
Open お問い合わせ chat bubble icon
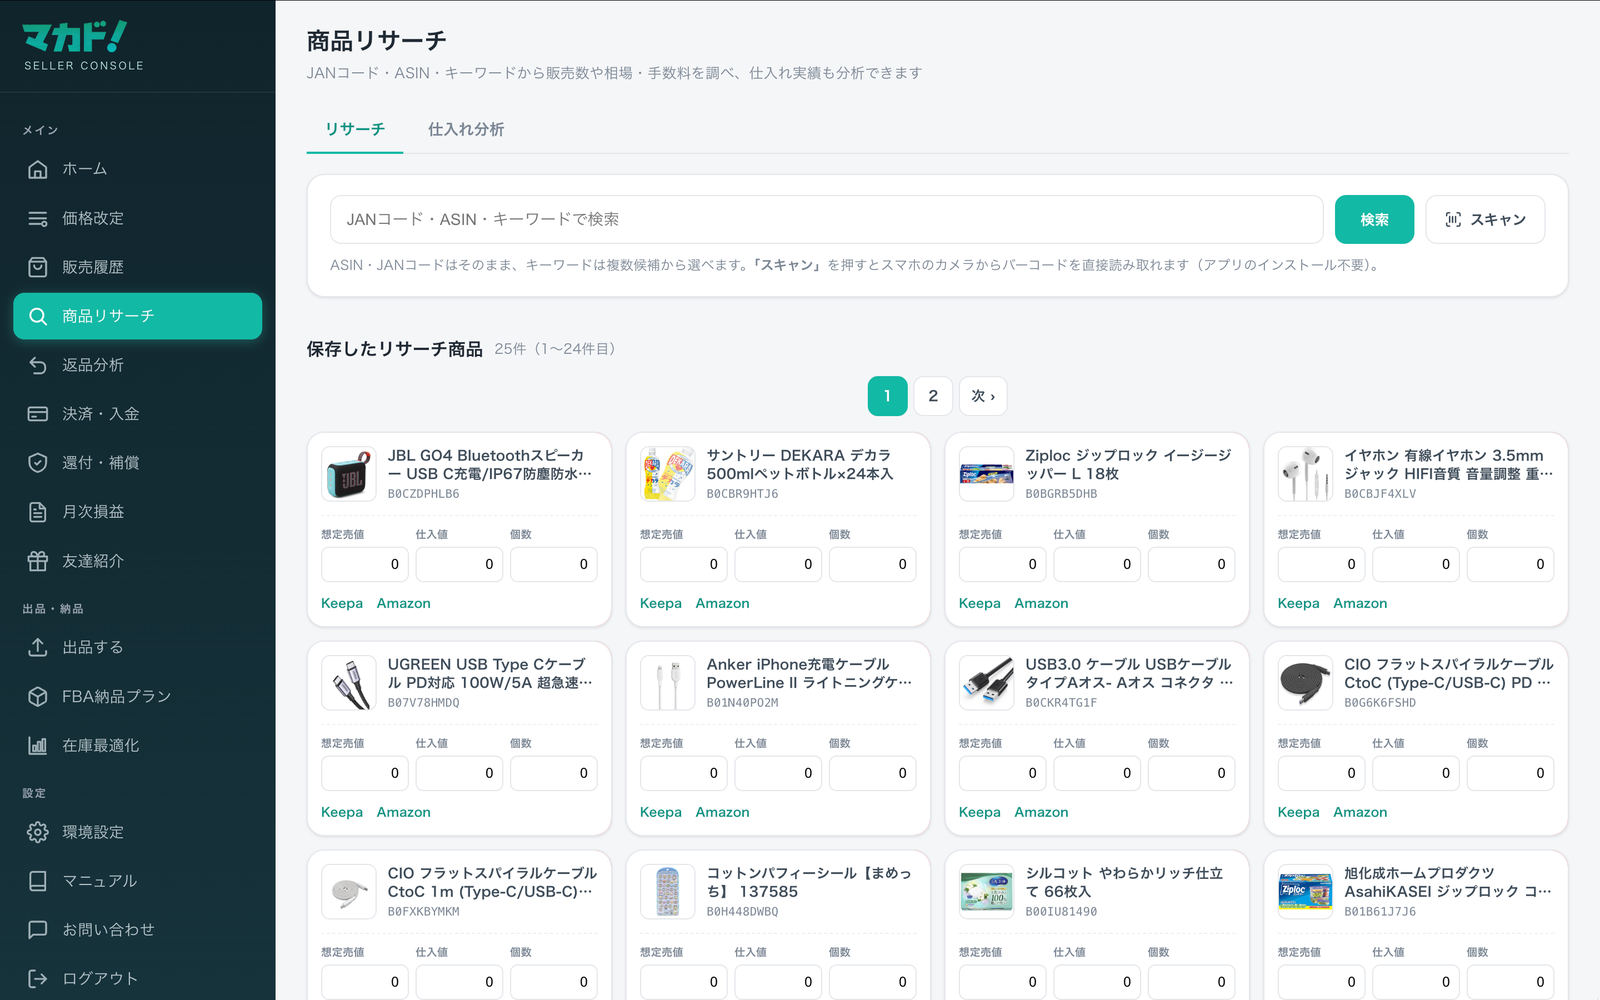[38, 930]
